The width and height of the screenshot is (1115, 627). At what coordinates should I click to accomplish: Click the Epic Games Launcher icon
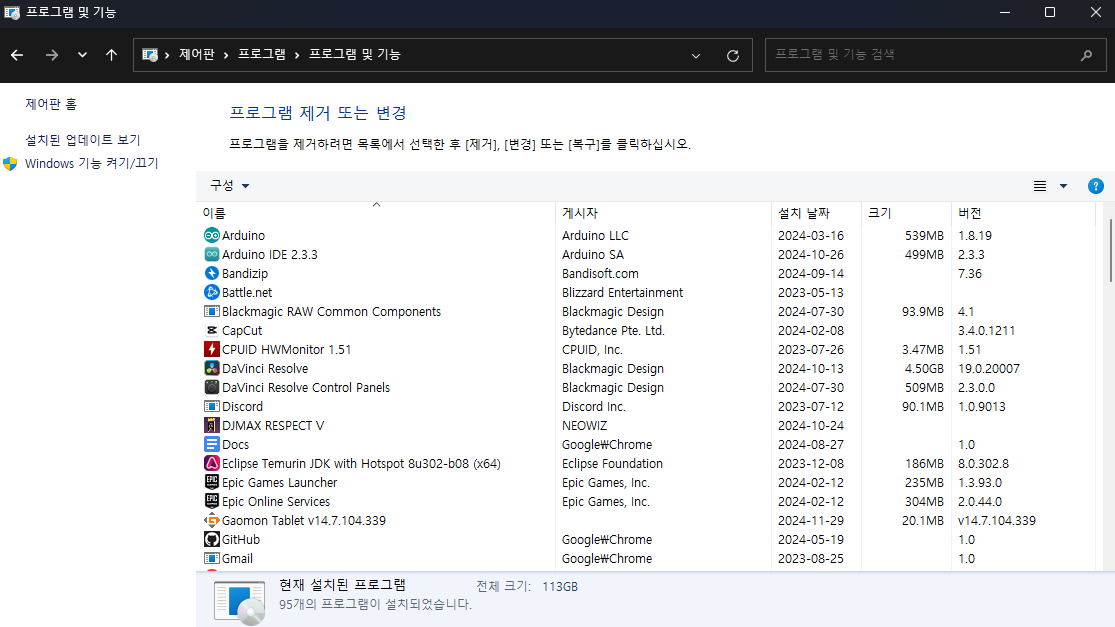(211, 483)
